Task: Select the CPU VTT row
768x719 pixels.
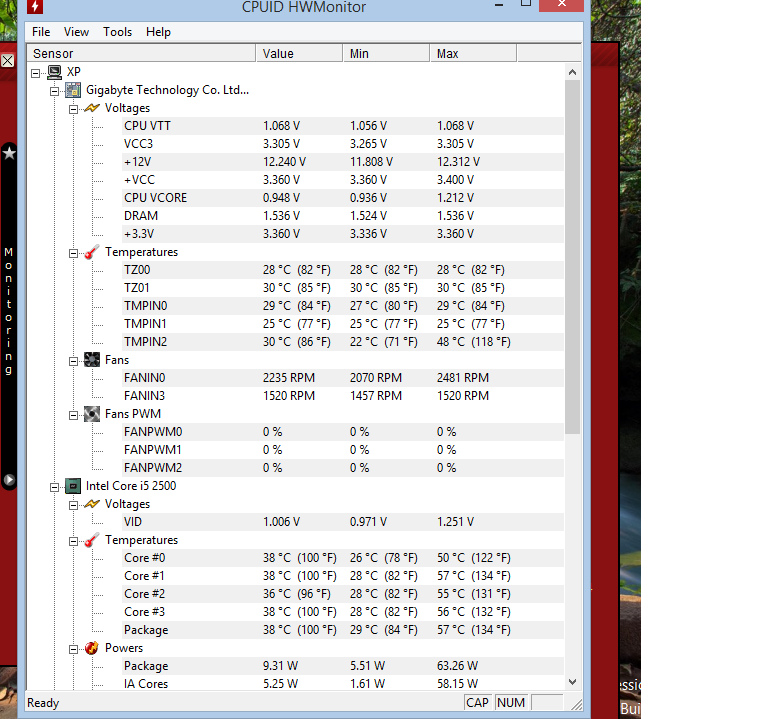Action: (343, 126)
